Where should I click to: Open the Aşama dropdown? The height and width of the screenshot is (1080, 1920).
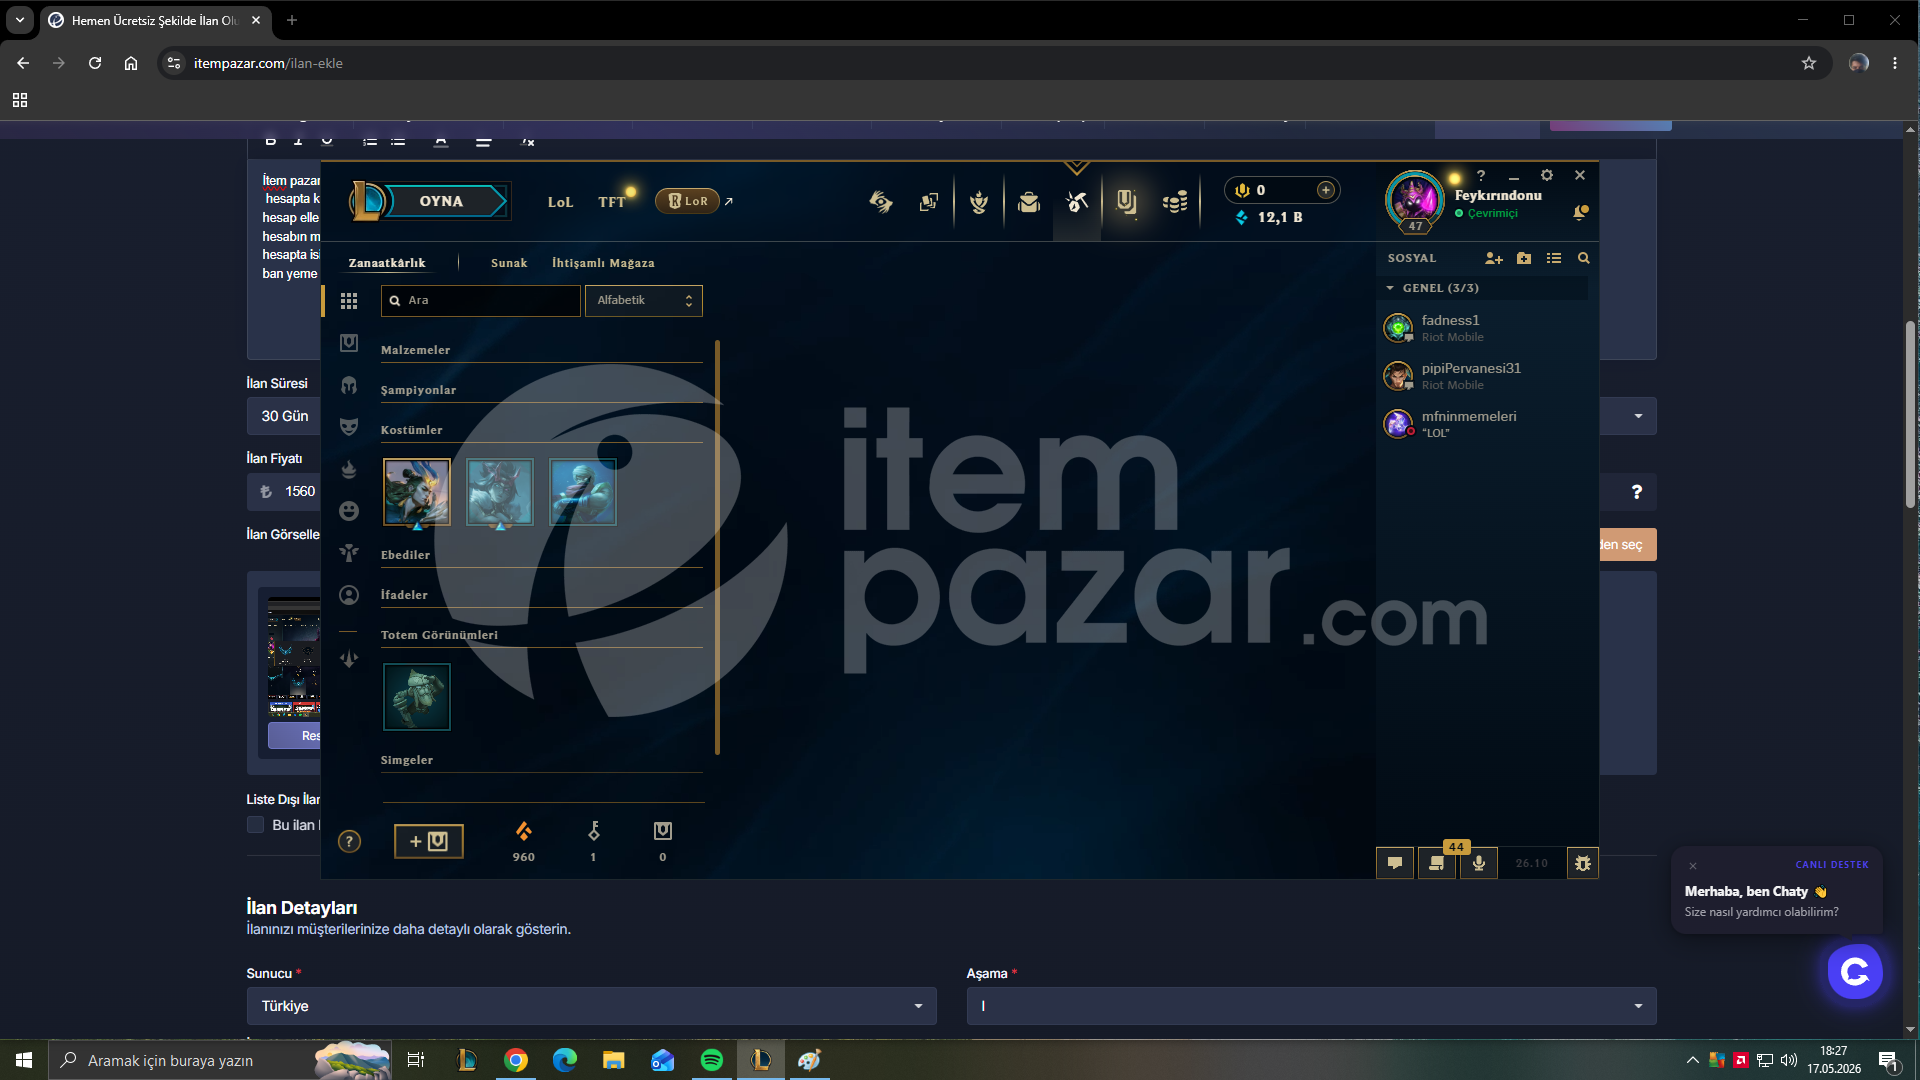point(1311,1006)
